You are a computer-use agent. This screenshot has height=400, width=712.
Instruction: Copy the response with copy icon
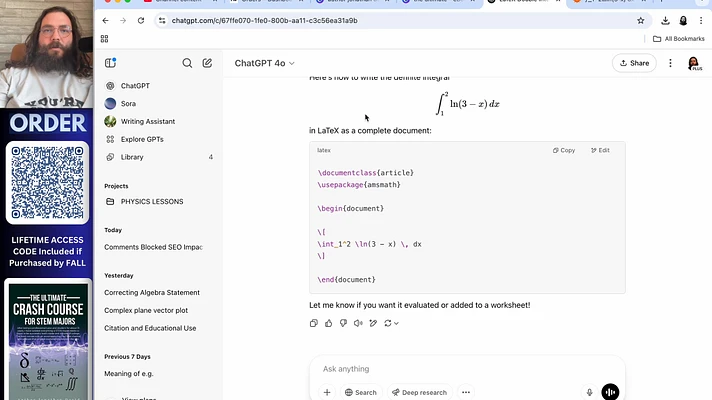click(314, 323)
